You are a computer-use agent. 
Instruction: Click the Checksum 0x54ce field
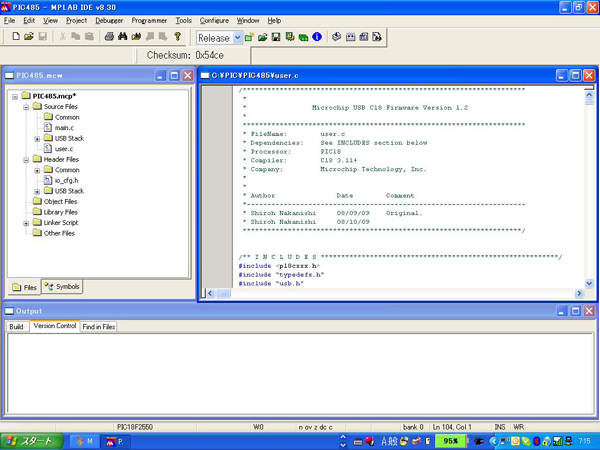(185, 55)
